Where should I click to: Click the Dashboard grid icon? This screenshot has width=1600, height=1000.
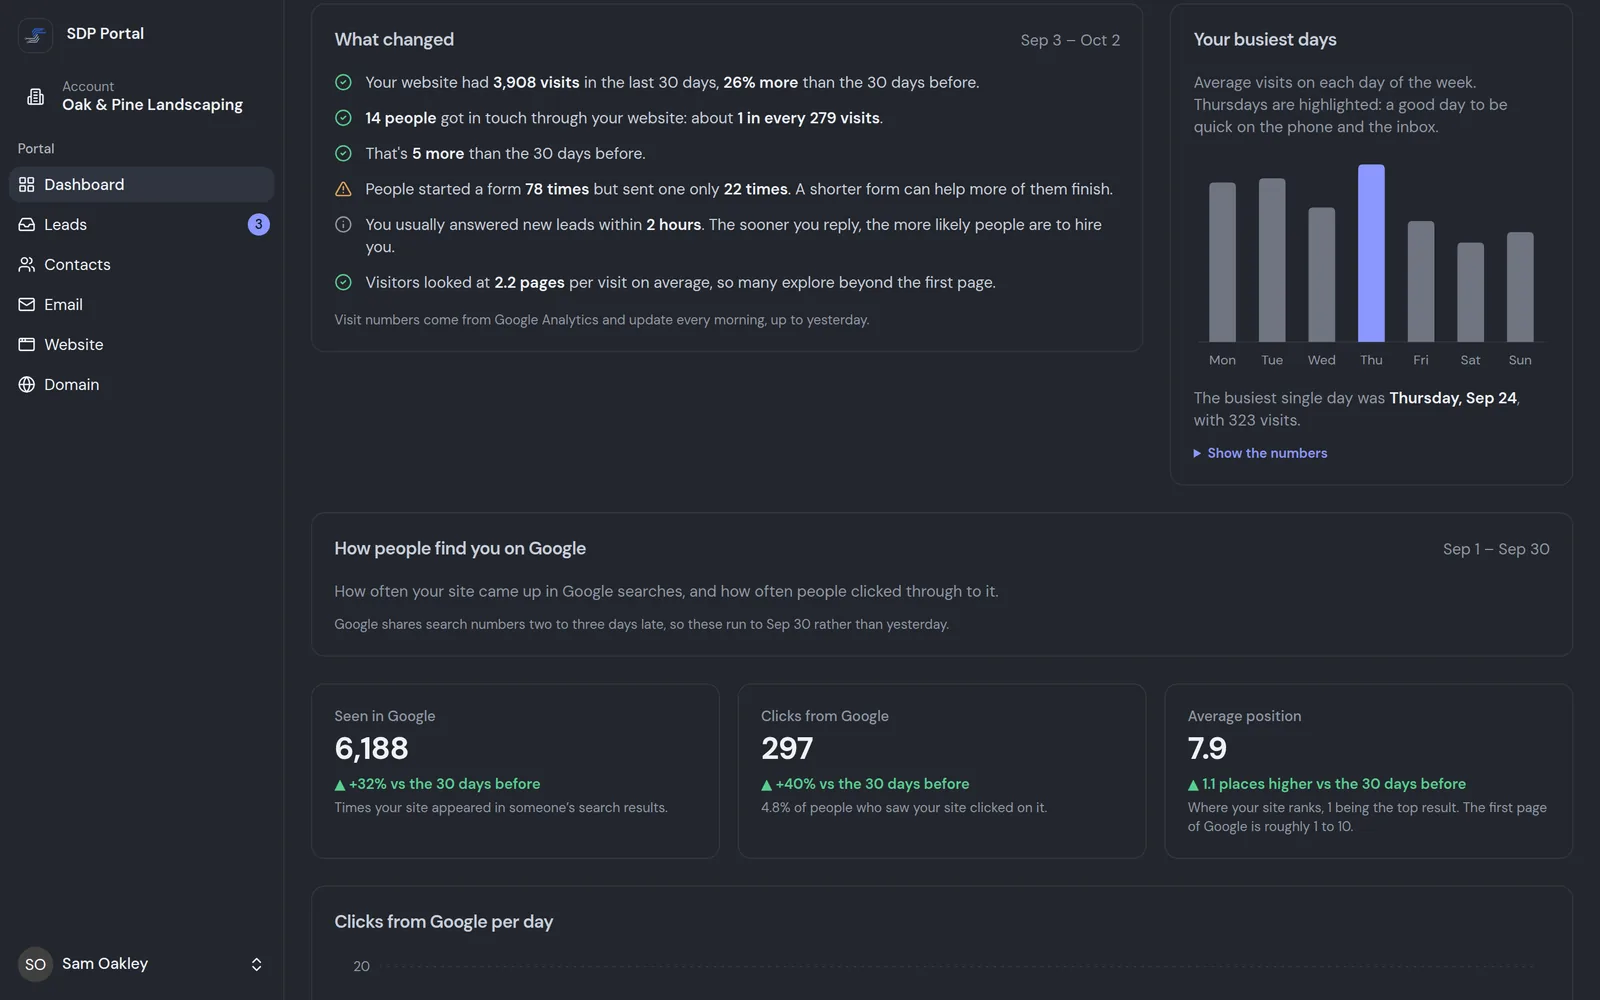[27, 185]
